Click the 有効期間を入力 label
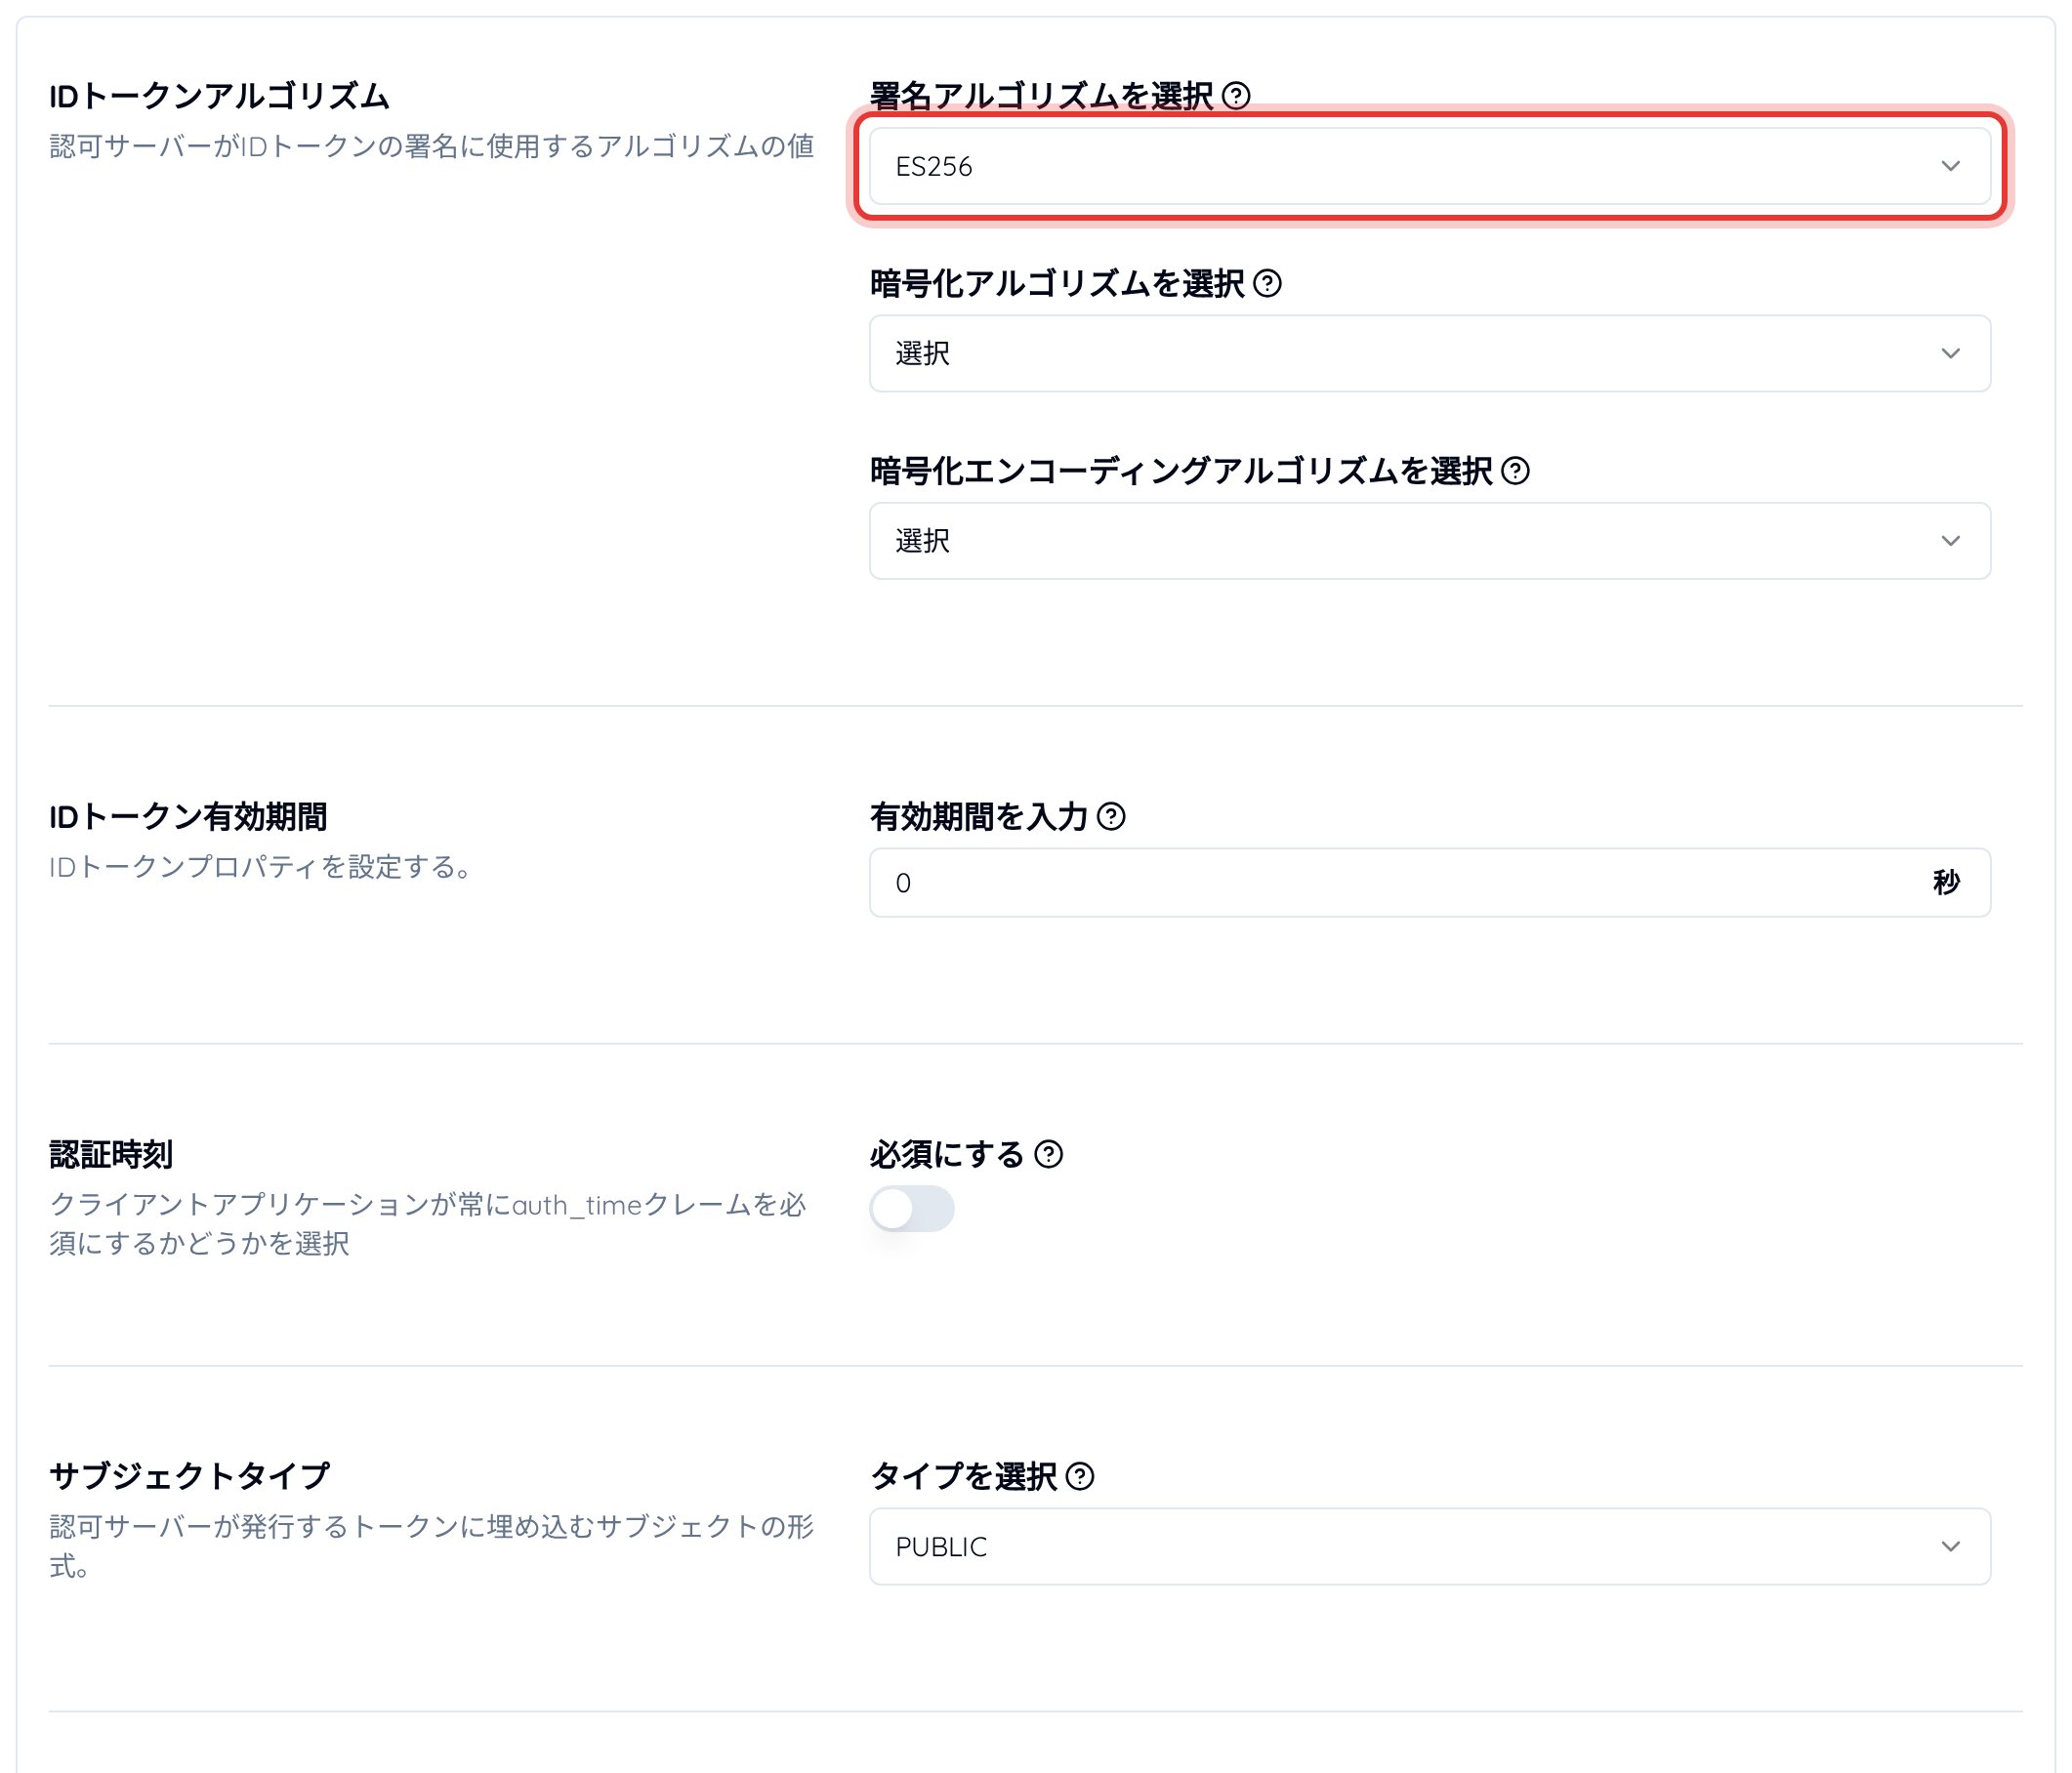Image resolution: width=2072 pixels, height=1773 pixels. (979, 817)
